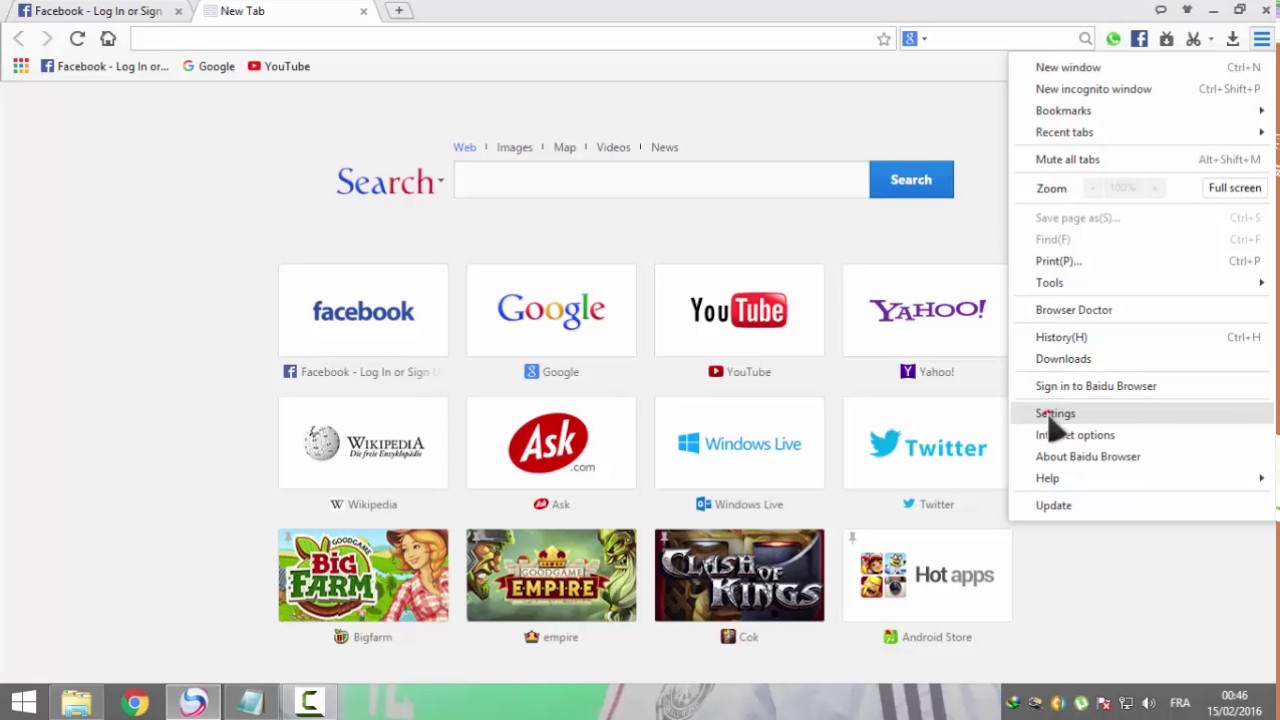
Task: Open YouTube bookmark in bookmarks bar
Action: (279, 66)
